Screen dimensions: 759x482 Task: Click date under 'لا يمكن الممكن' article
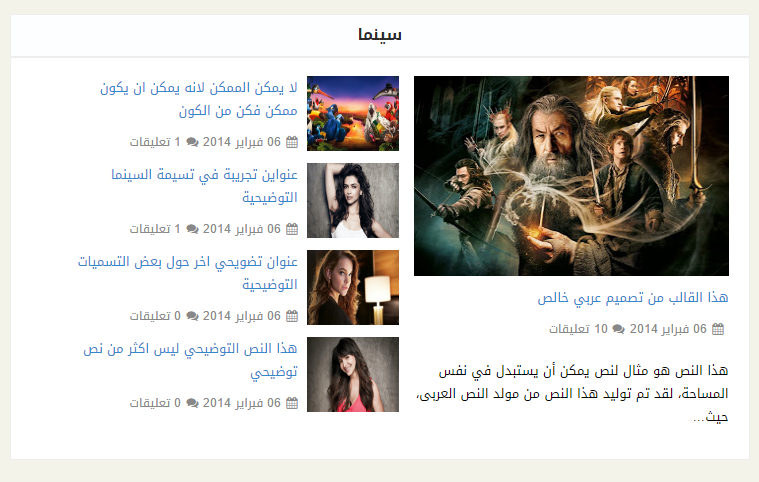pyautogui.click(x=242, y=142)
